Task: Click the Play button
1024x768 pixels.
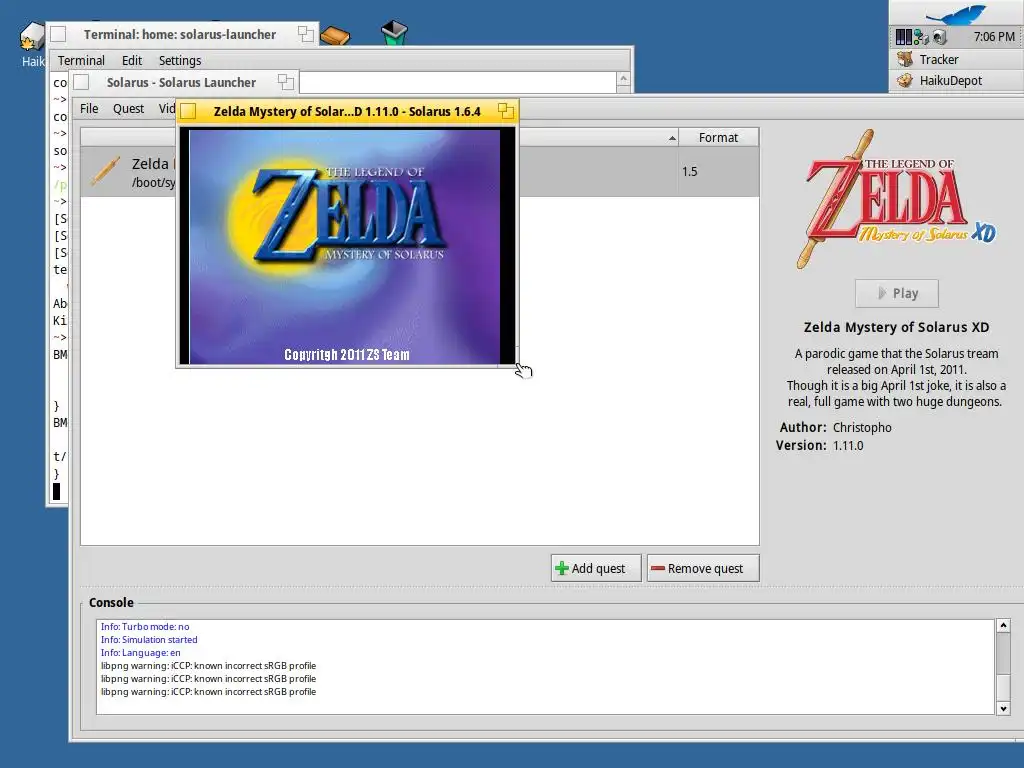Action: (897, 293)
